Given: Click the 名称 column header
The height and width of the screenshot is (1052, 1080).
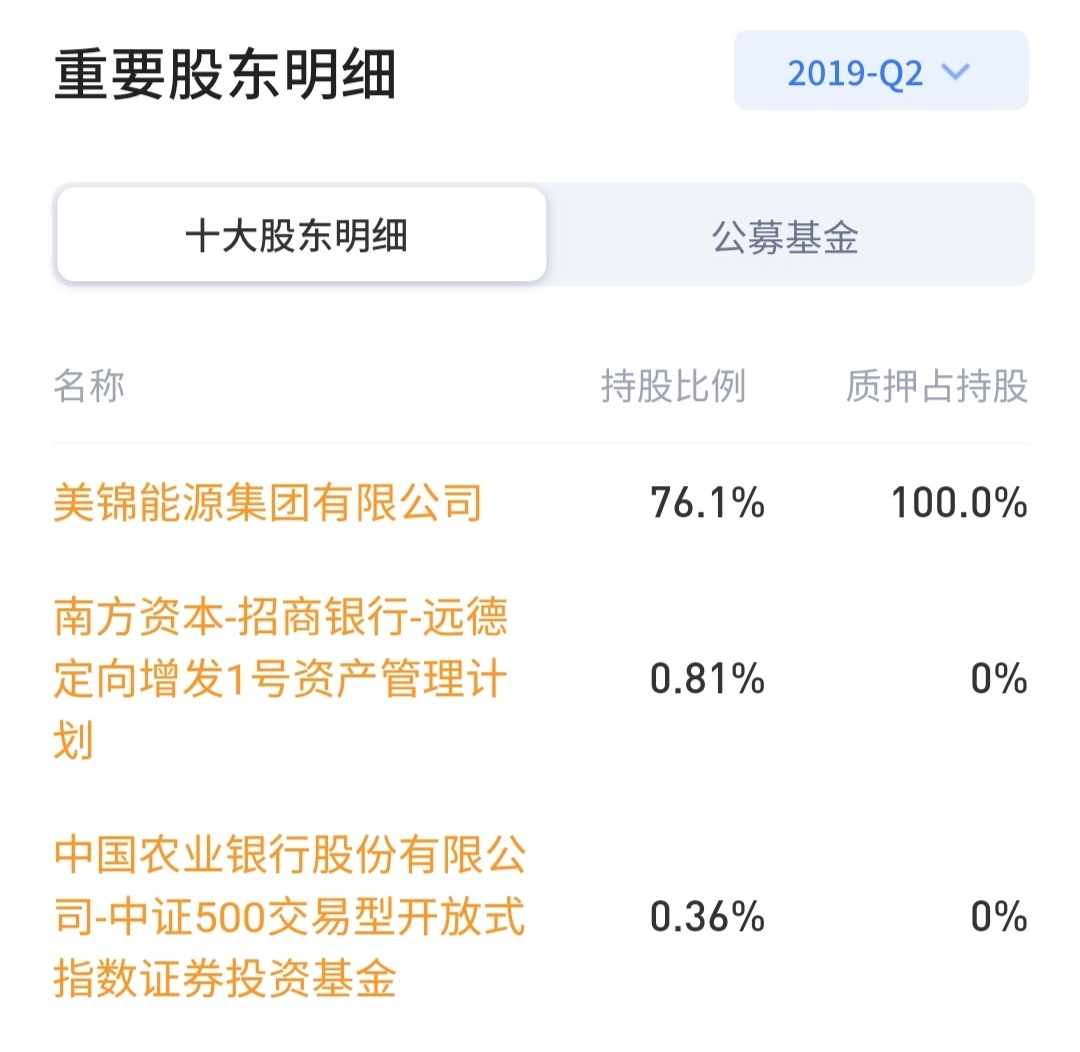Looking at the screenshot, I should click(89, 386).
